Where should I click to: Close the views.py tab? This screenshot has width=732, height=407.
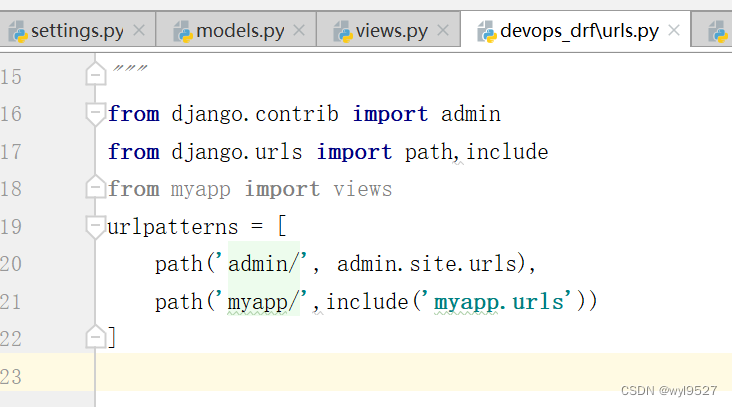[x=443, y=31]
